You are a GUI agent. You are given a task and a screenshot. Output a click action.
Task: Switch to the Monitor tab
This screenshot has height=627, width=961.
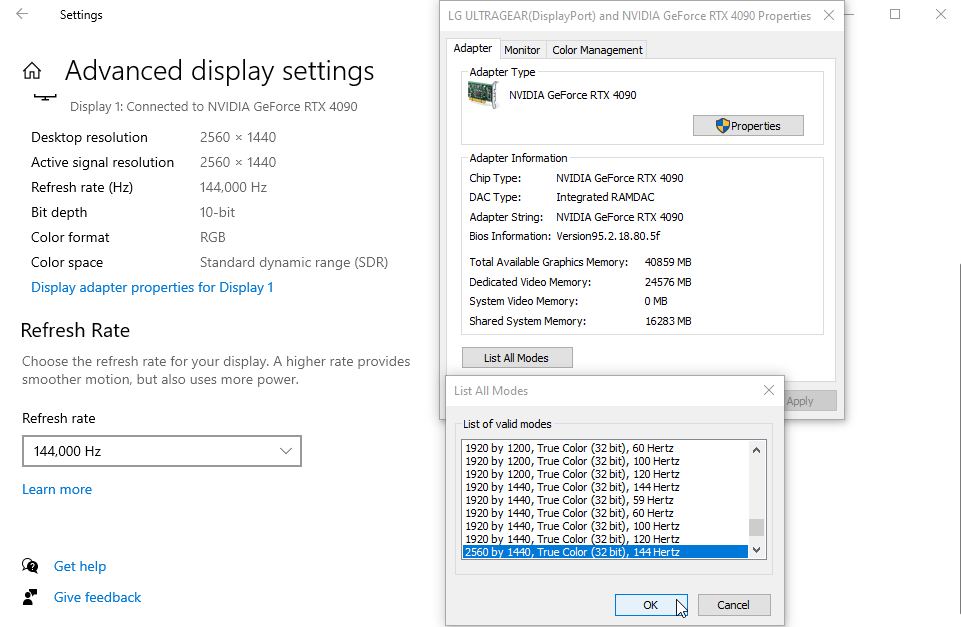coord(522,50)
